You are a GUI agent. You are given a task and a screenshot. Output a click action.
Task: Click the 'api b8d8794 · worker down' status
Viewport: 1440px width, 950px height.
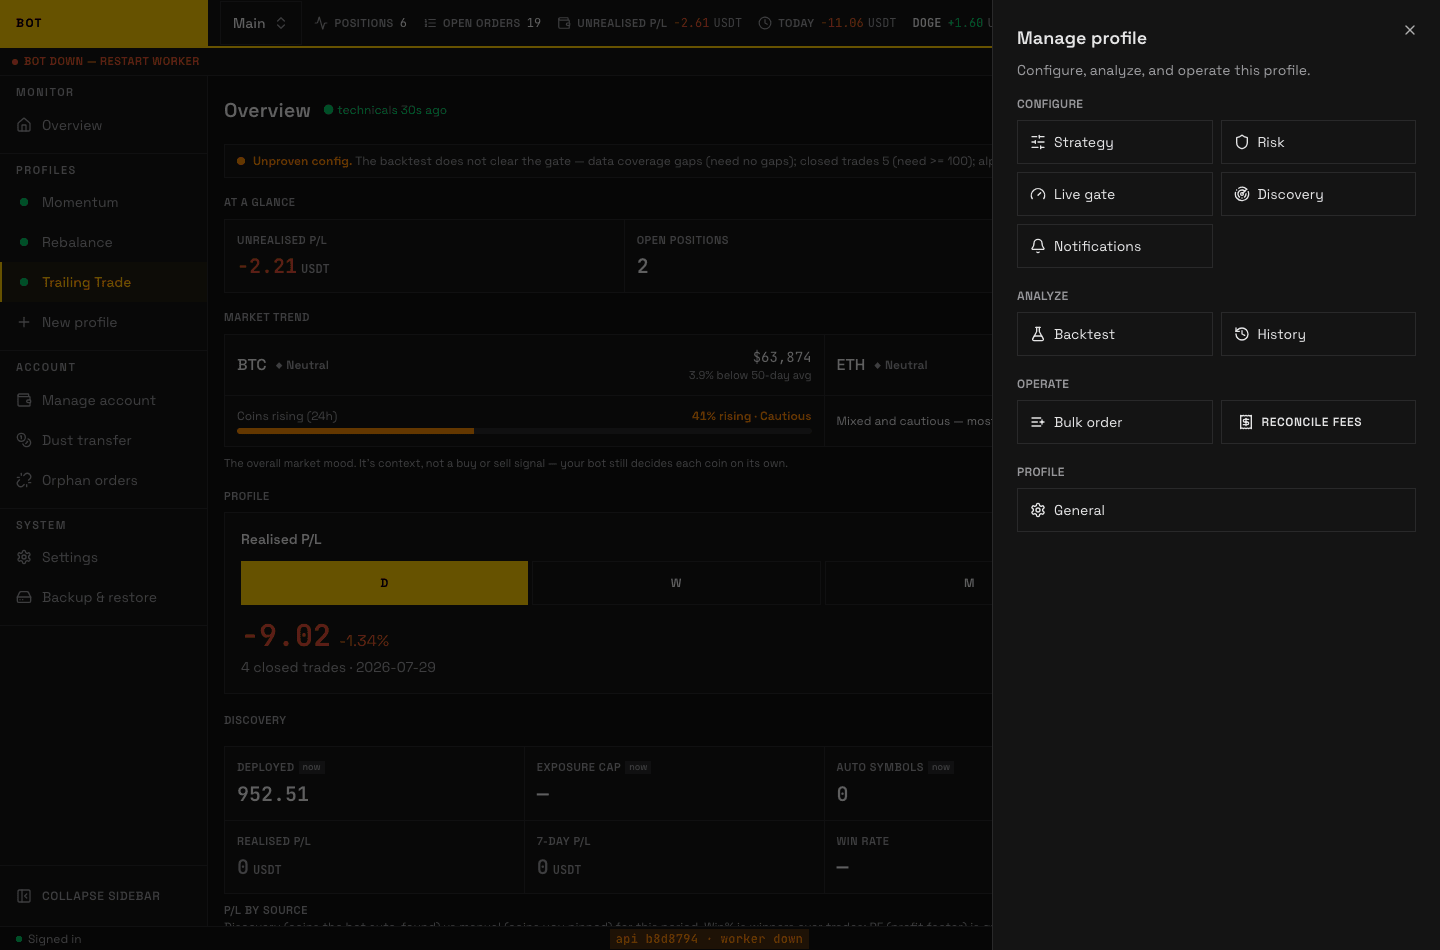click(x=709, y=939)
